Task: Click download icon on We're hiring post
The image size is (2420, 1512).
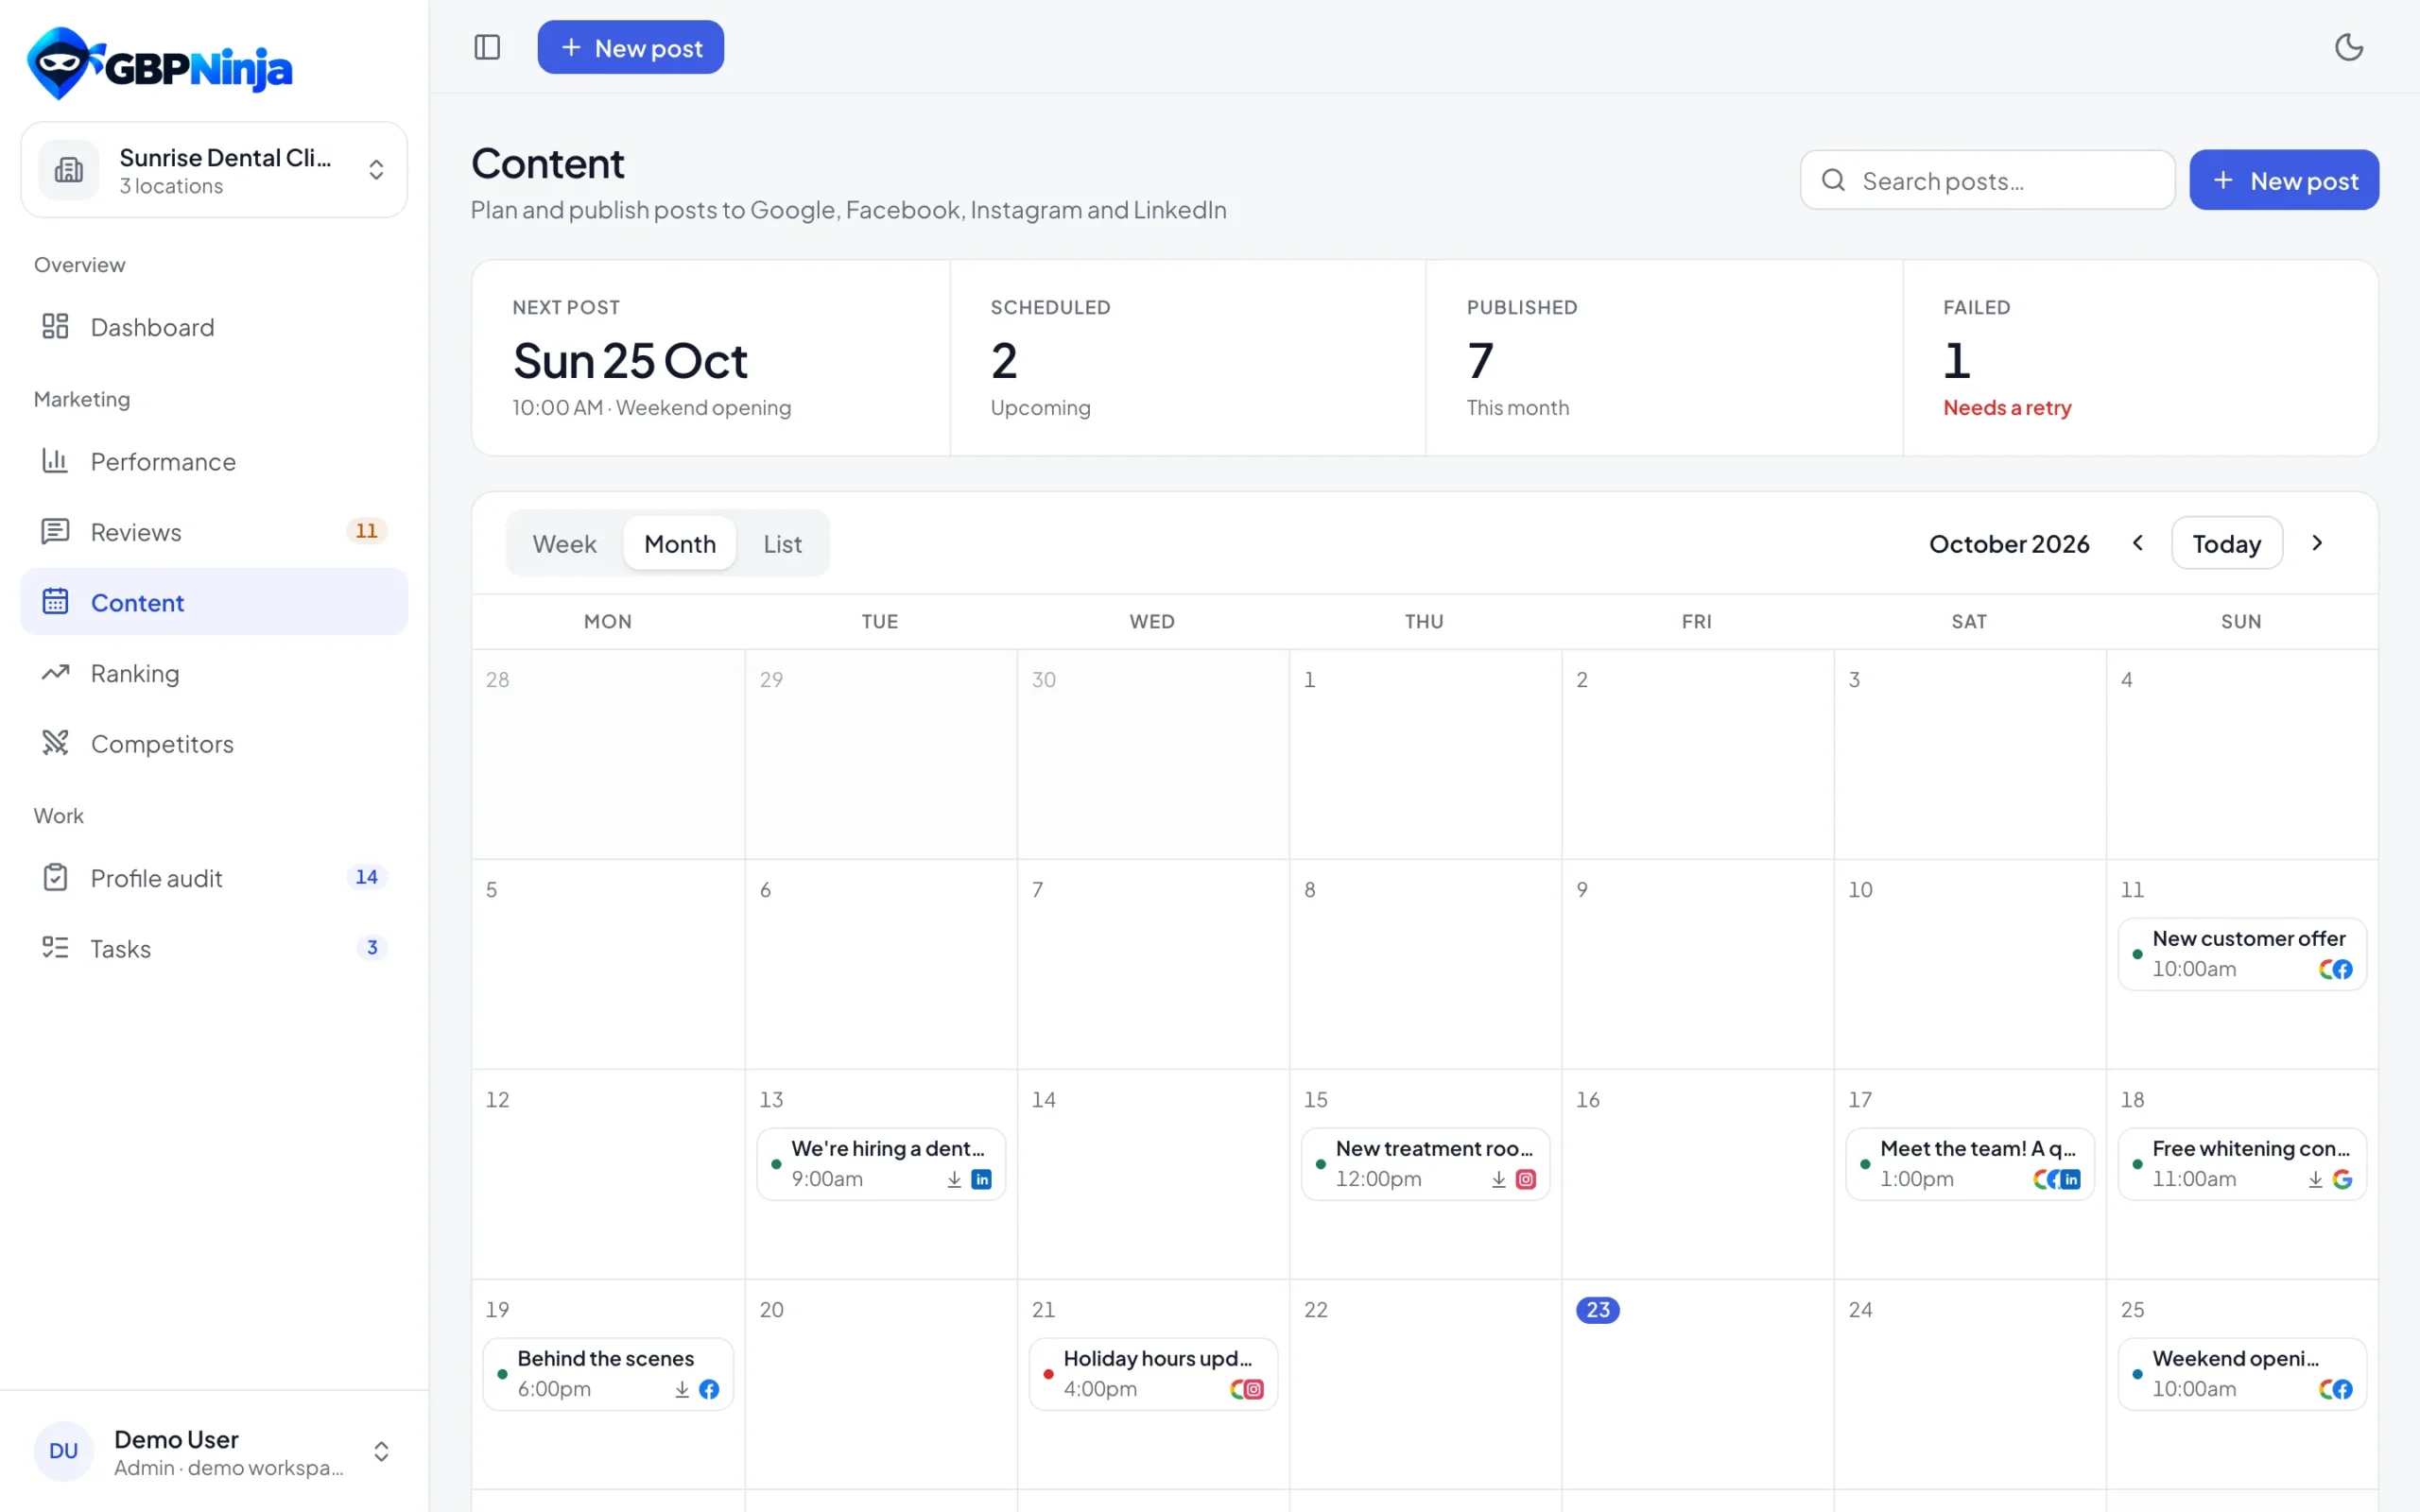Action: [x=954, y=1179]
